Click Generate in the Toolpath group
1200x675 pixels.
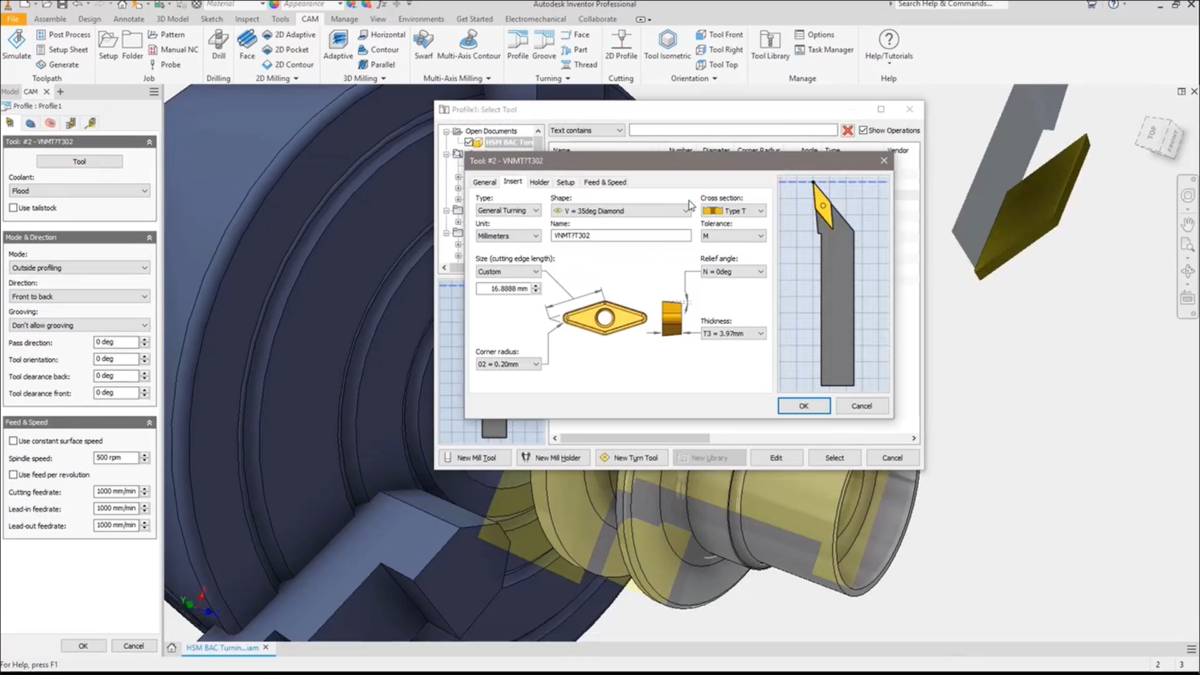click(x=57, y=64)
